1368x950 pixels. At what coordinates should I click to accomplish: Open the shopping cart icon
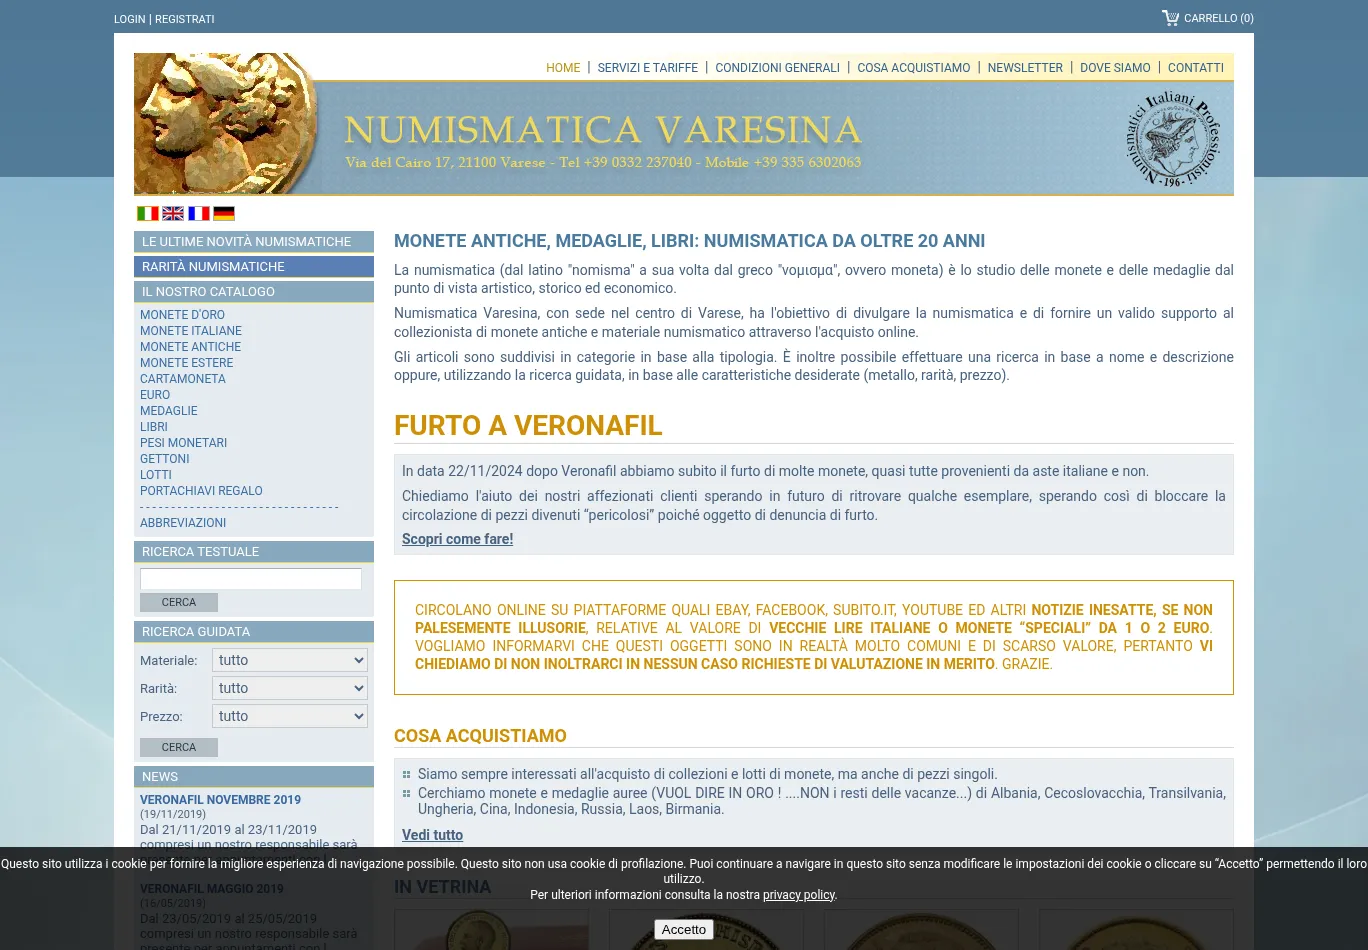(1170, 18)
